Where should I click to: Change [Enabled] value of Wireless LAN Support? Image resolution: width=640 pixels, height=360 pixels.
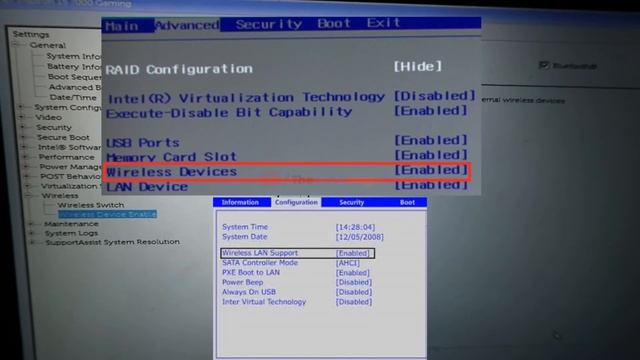pos(353,253)
